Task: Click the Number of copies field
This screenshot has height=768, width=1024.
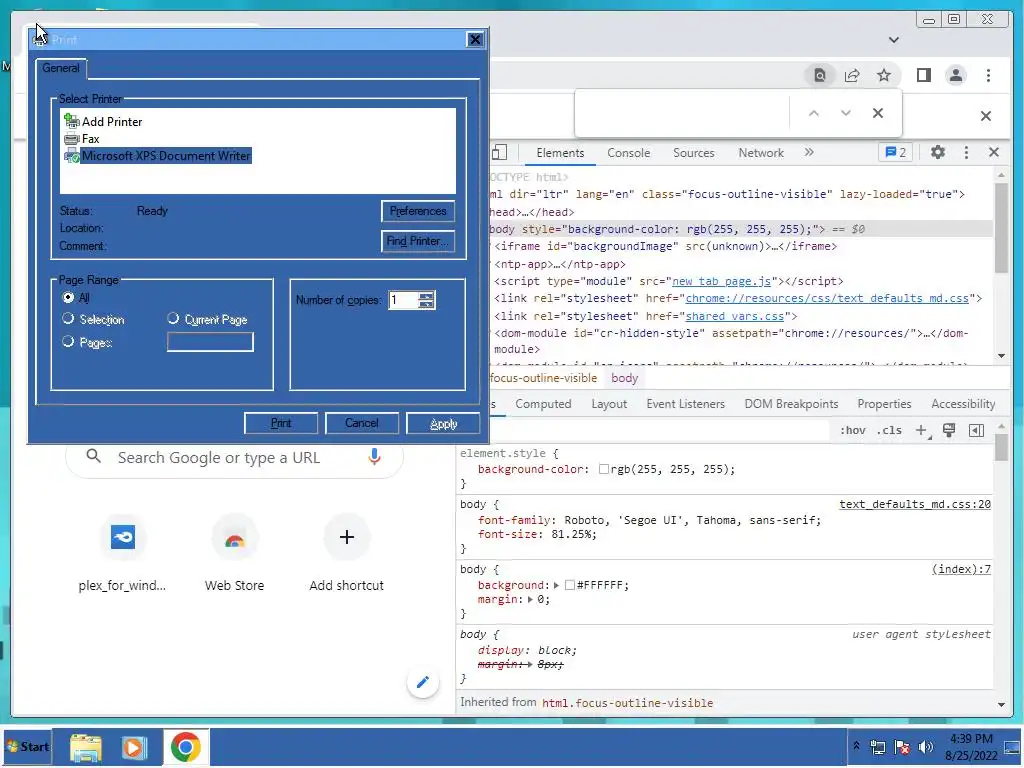Action: 404,300
